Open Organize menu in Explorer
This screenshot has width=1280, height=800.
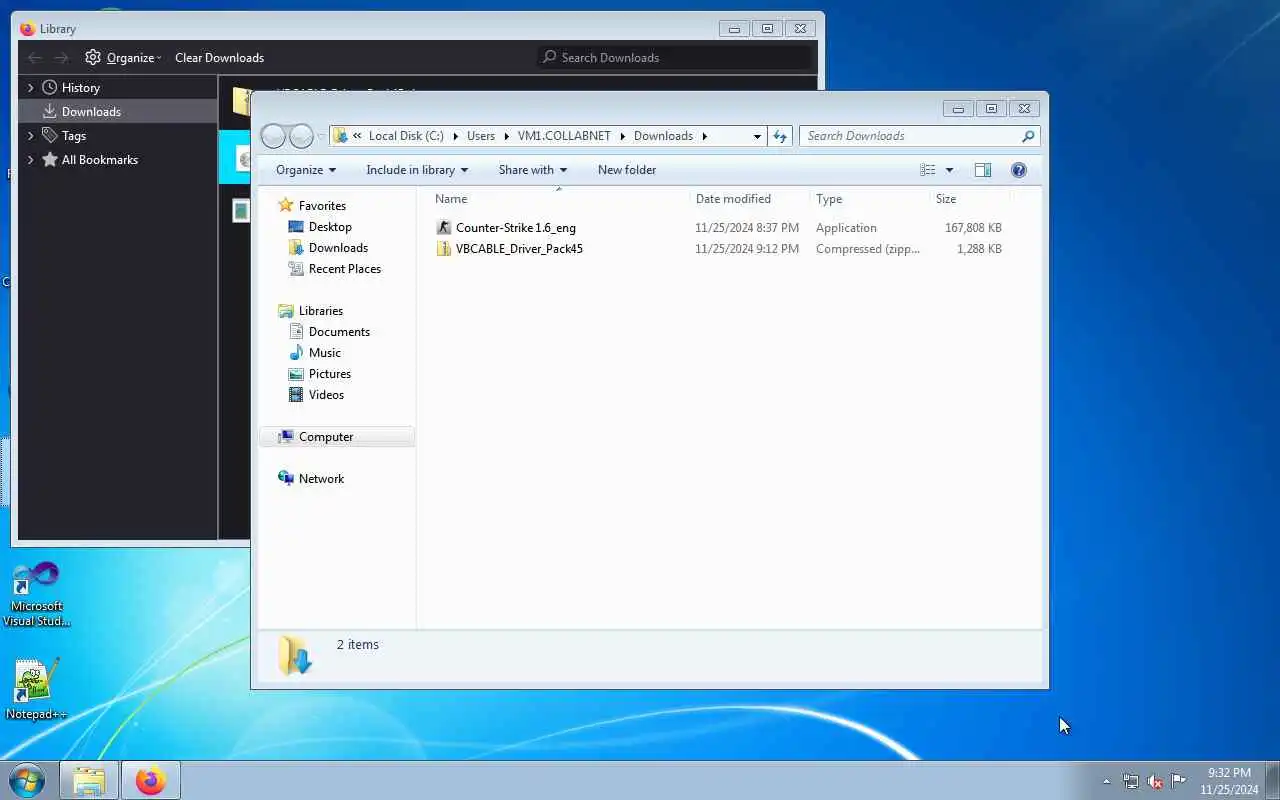(x=306, y=170)
